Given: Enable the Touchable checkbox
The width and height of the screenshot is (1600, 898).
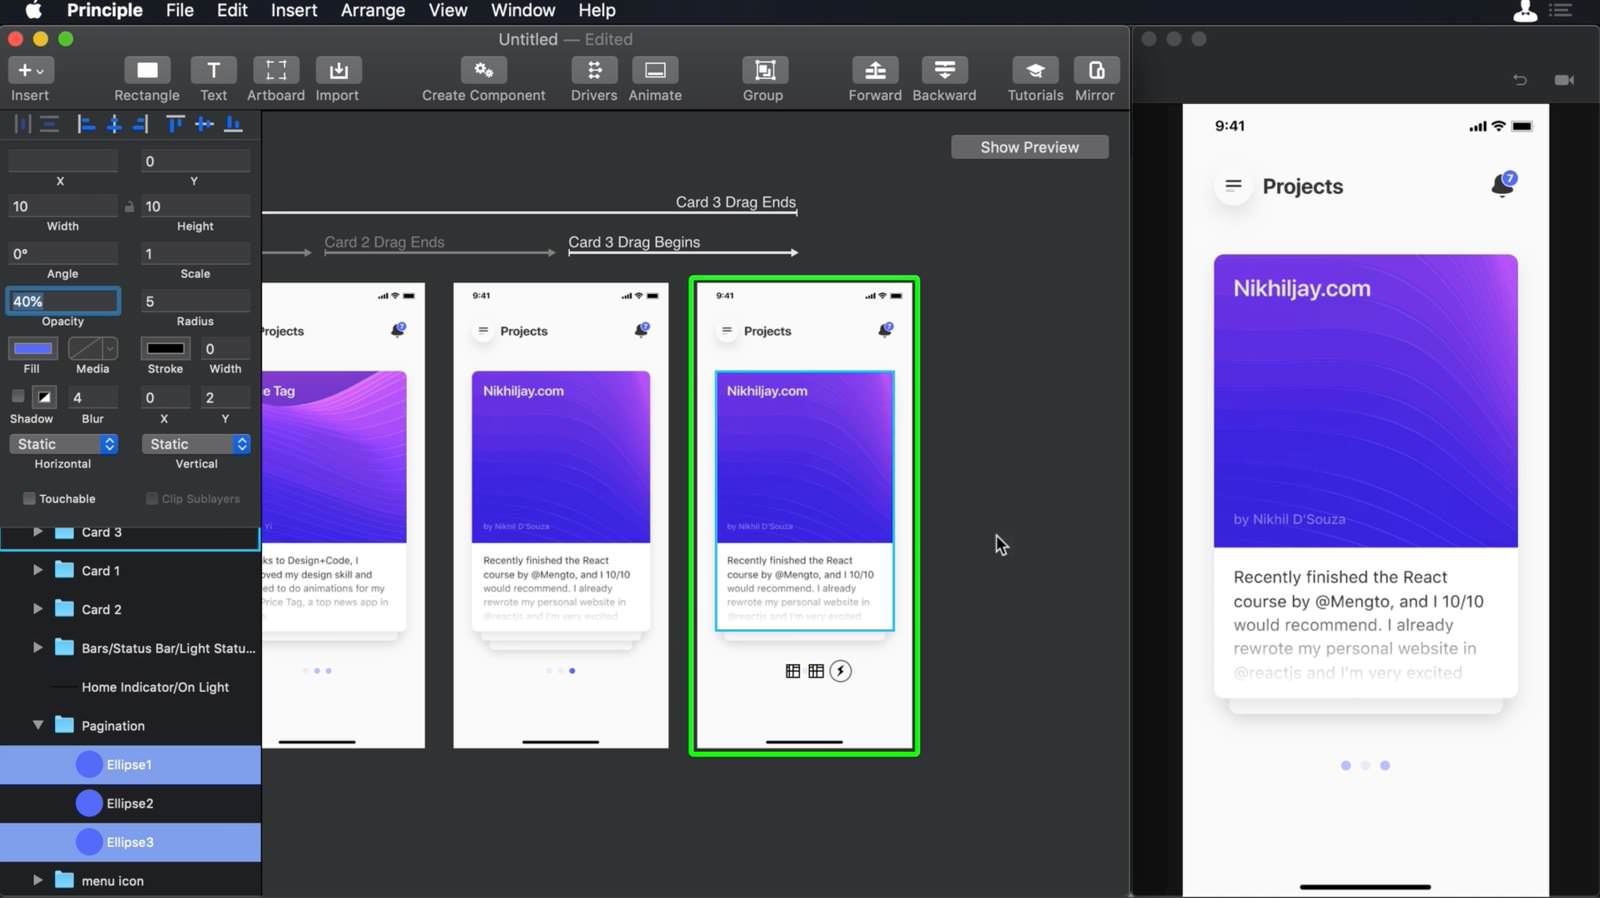Looking at the screenshot, I should click(29, 498).
